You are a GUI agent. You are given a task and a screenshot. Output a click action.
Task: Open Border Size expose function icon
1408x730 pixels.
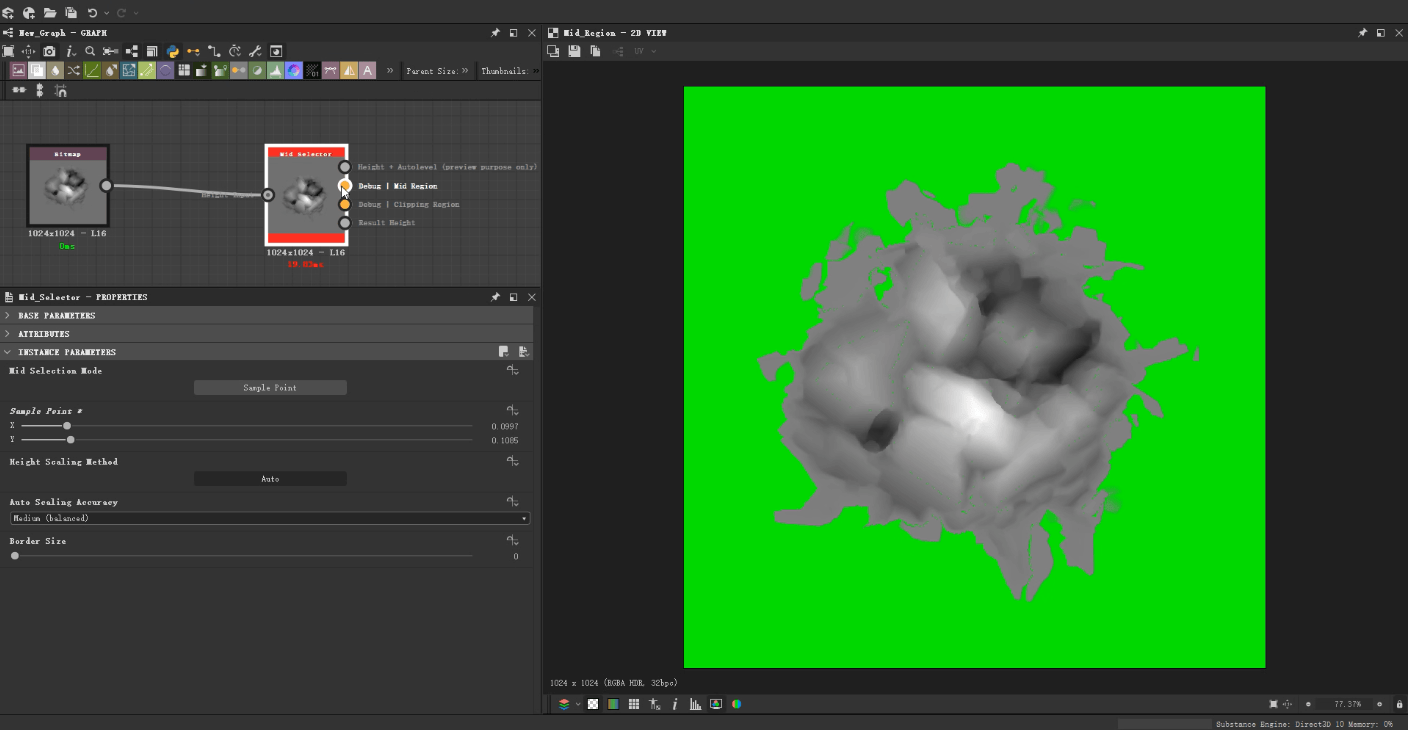(x=512, y=541)
